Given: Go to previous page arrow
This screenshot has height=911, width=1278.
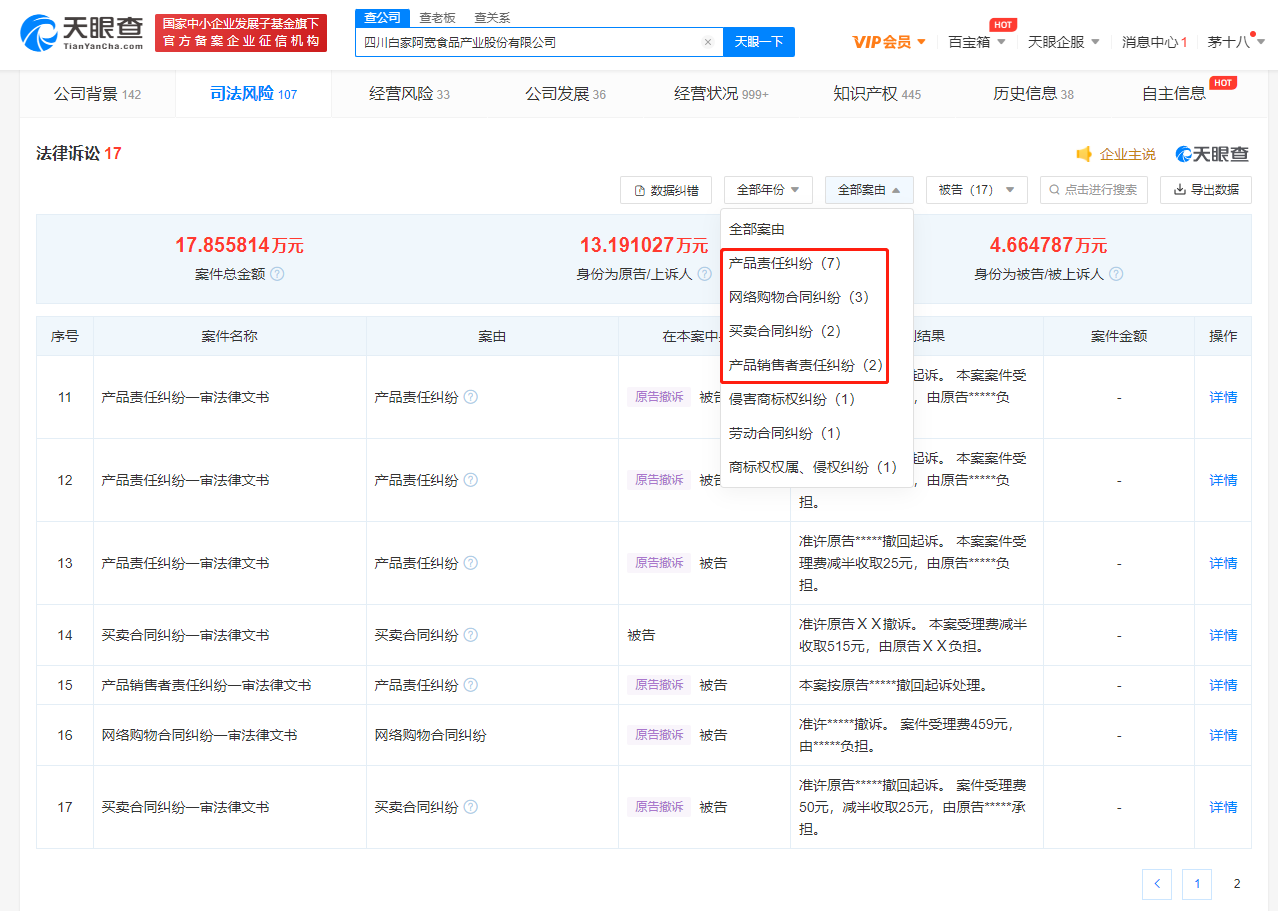Looking at the screenshot, I should [x=1157, y=884].
